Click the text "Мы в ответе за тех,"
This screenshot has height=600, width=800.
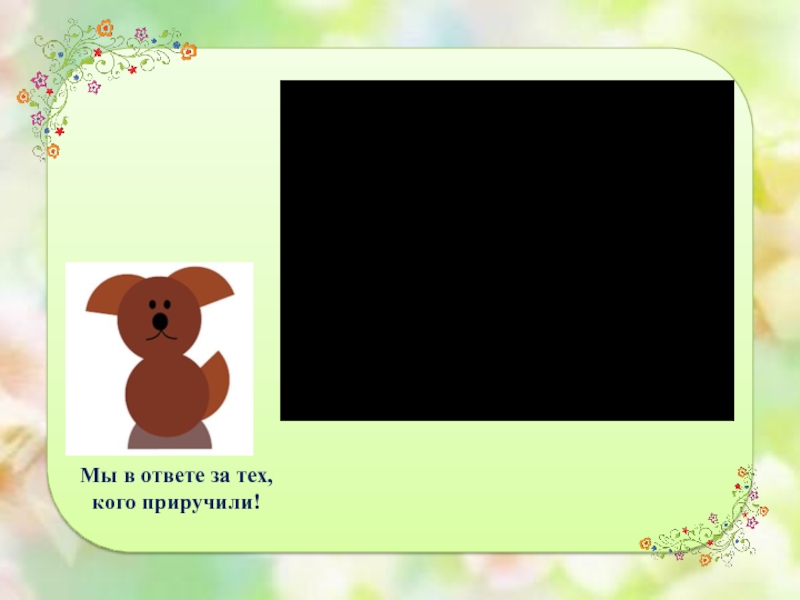(x=177, y=476)
